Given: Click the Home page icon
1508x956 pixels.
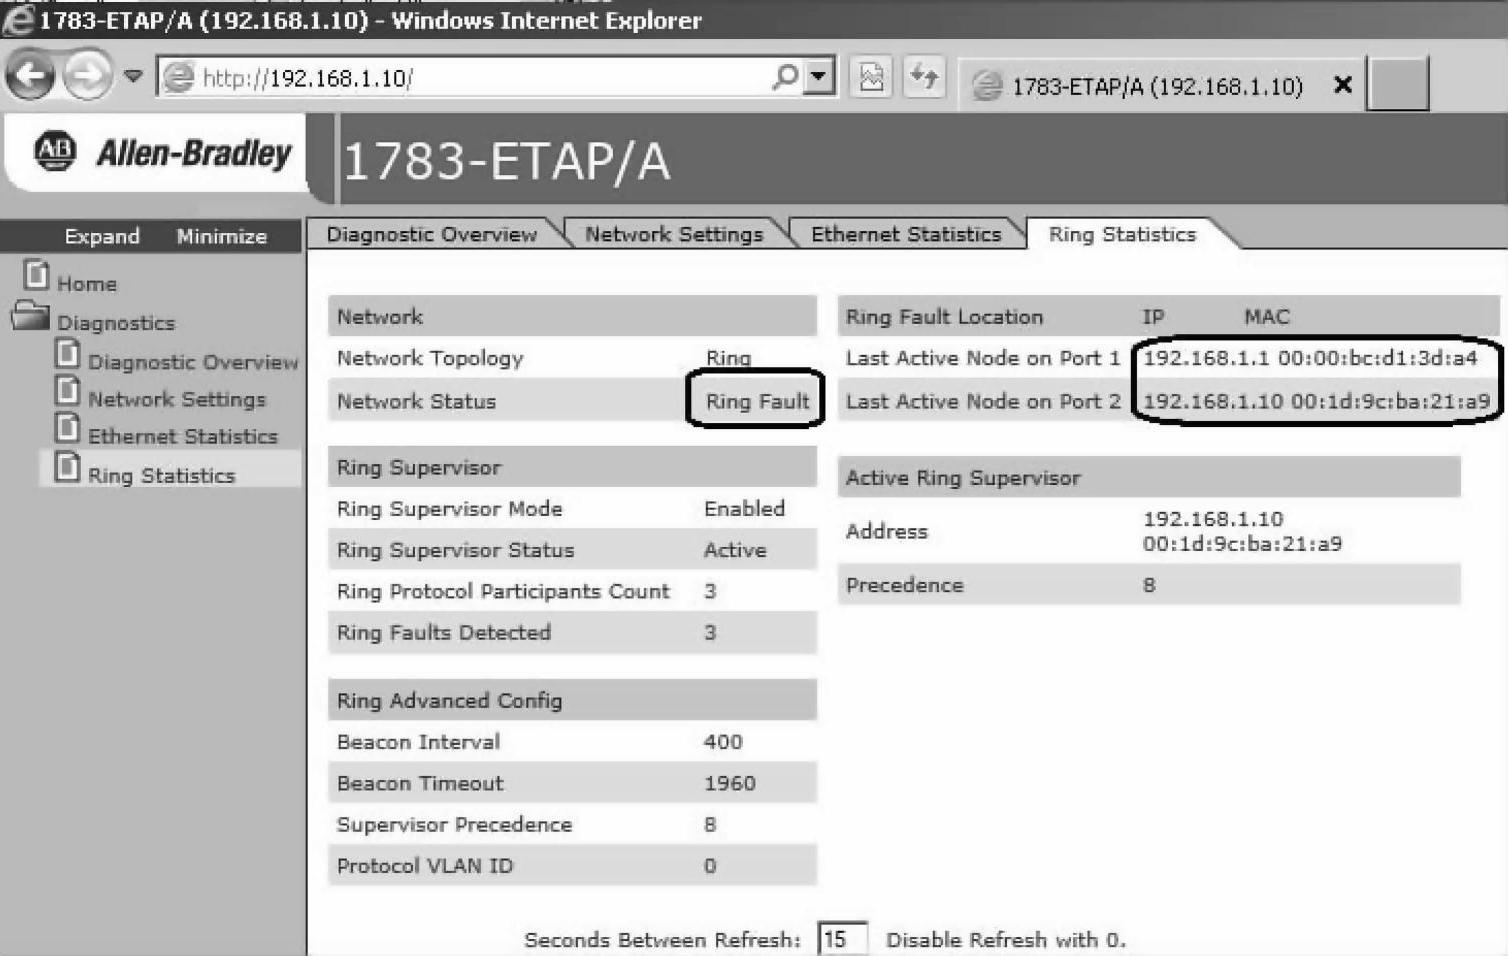Looking at the screenshot, I should pyautogui.click(x=37, y=274).
